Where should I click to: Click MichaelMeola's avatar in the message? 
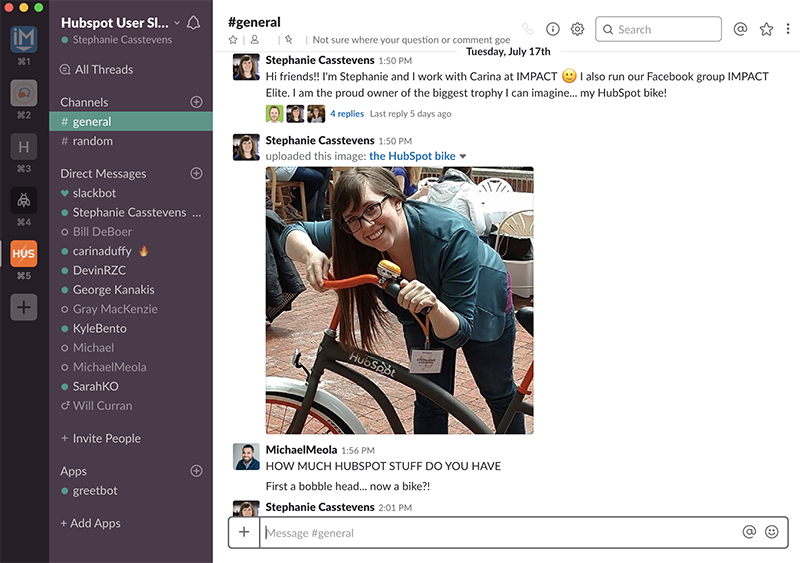(246, 456)
